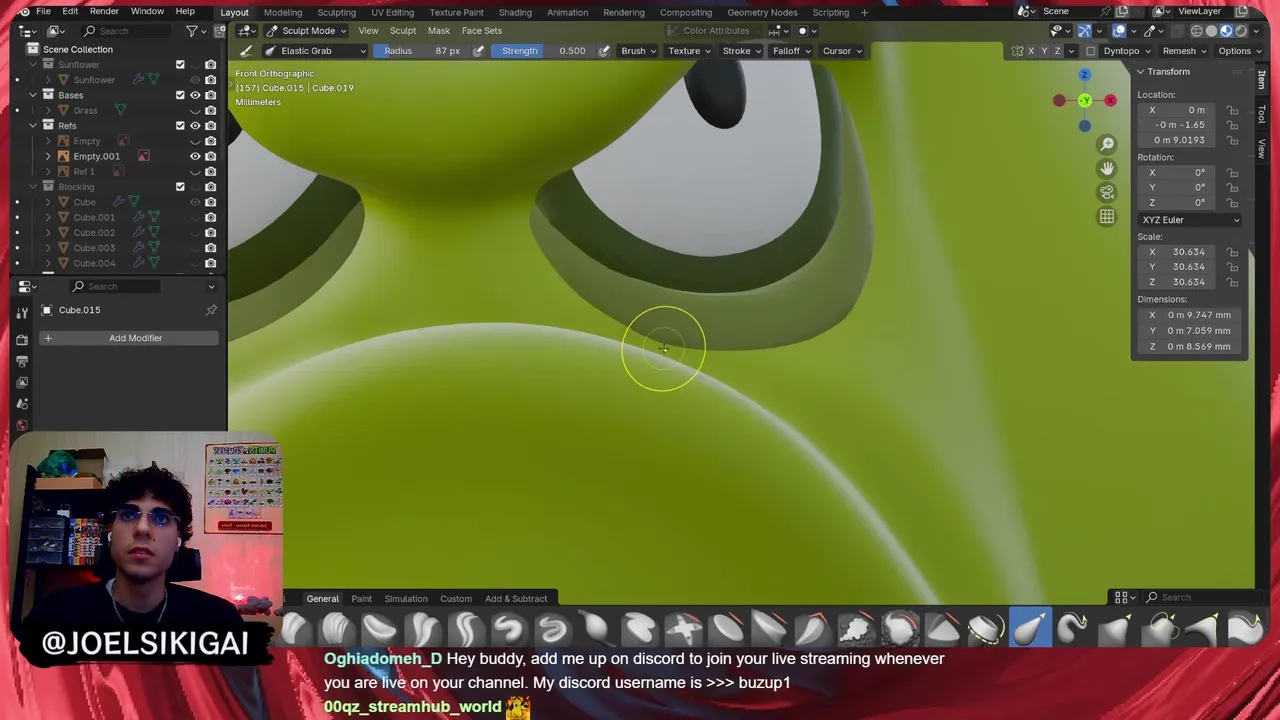This screenshot has width=1280, height=720.
Task: Click wrench modifier icon on Sunflower row
Action: coord(139,80)
